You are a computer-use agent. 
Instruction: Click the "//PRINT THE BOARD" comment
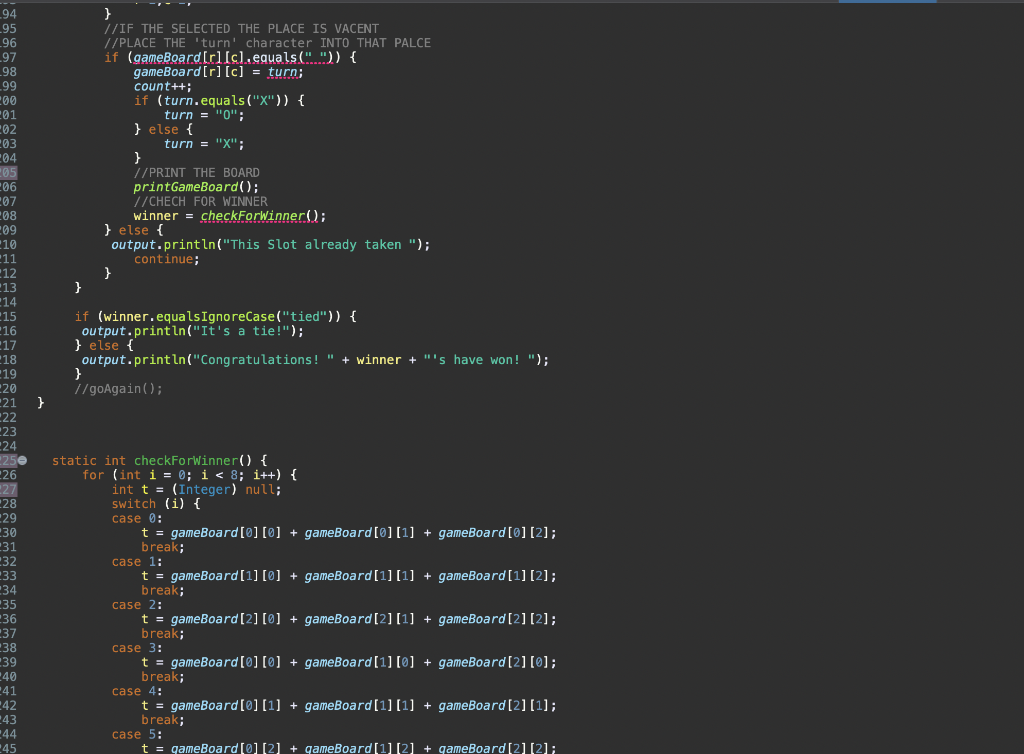pos(197,172)
